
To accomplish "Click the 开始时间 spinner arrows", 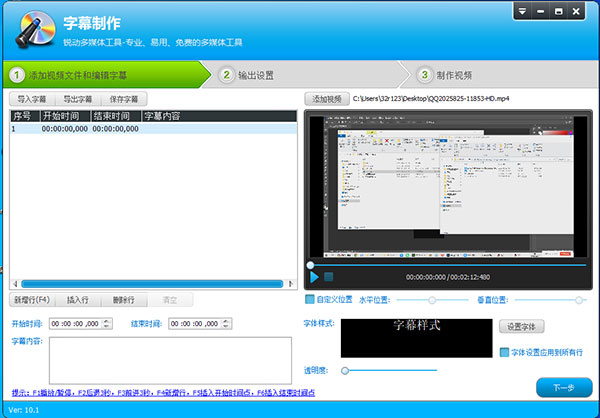I will [105, 323].
